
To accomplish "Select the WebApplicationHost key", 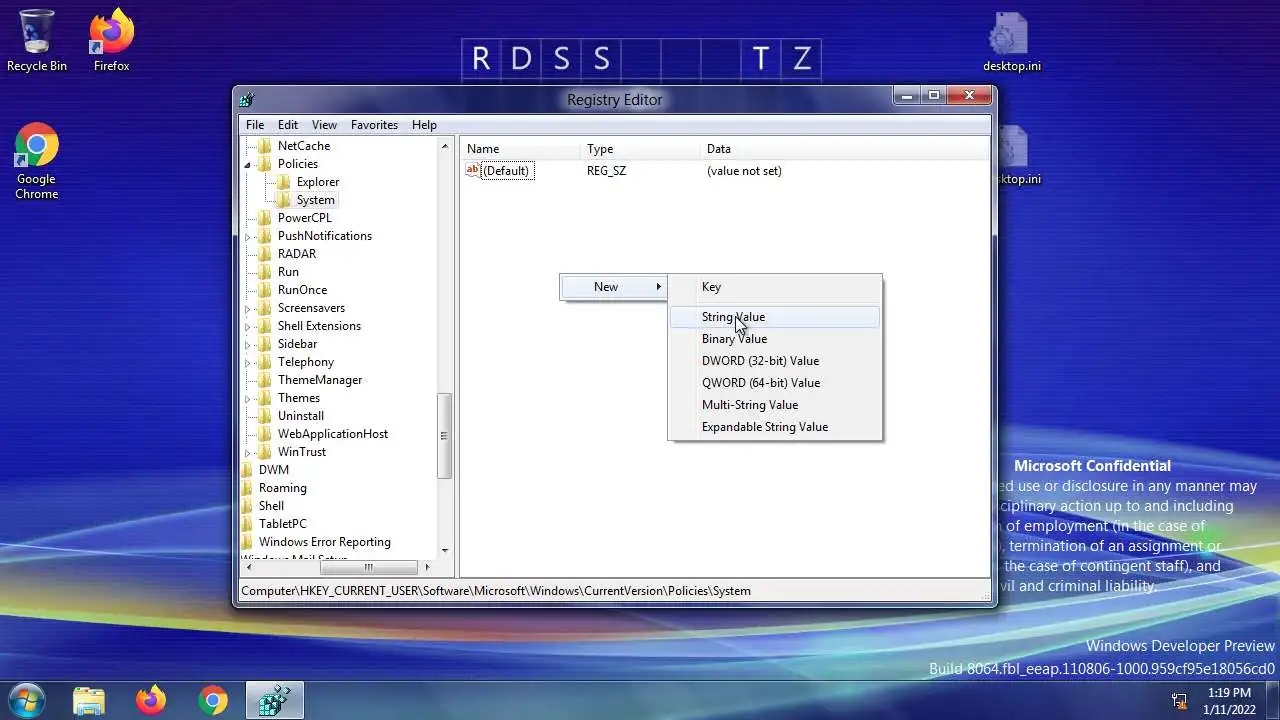I will pos(333,434).
